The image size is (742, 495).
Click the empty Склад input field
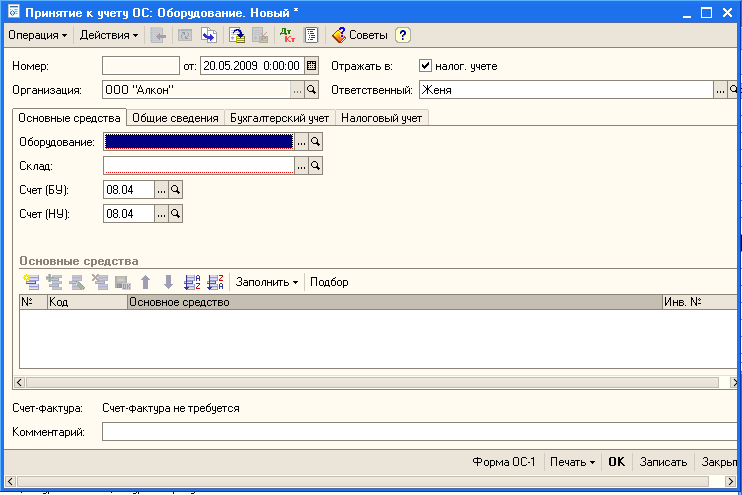(x=199, y=166)
